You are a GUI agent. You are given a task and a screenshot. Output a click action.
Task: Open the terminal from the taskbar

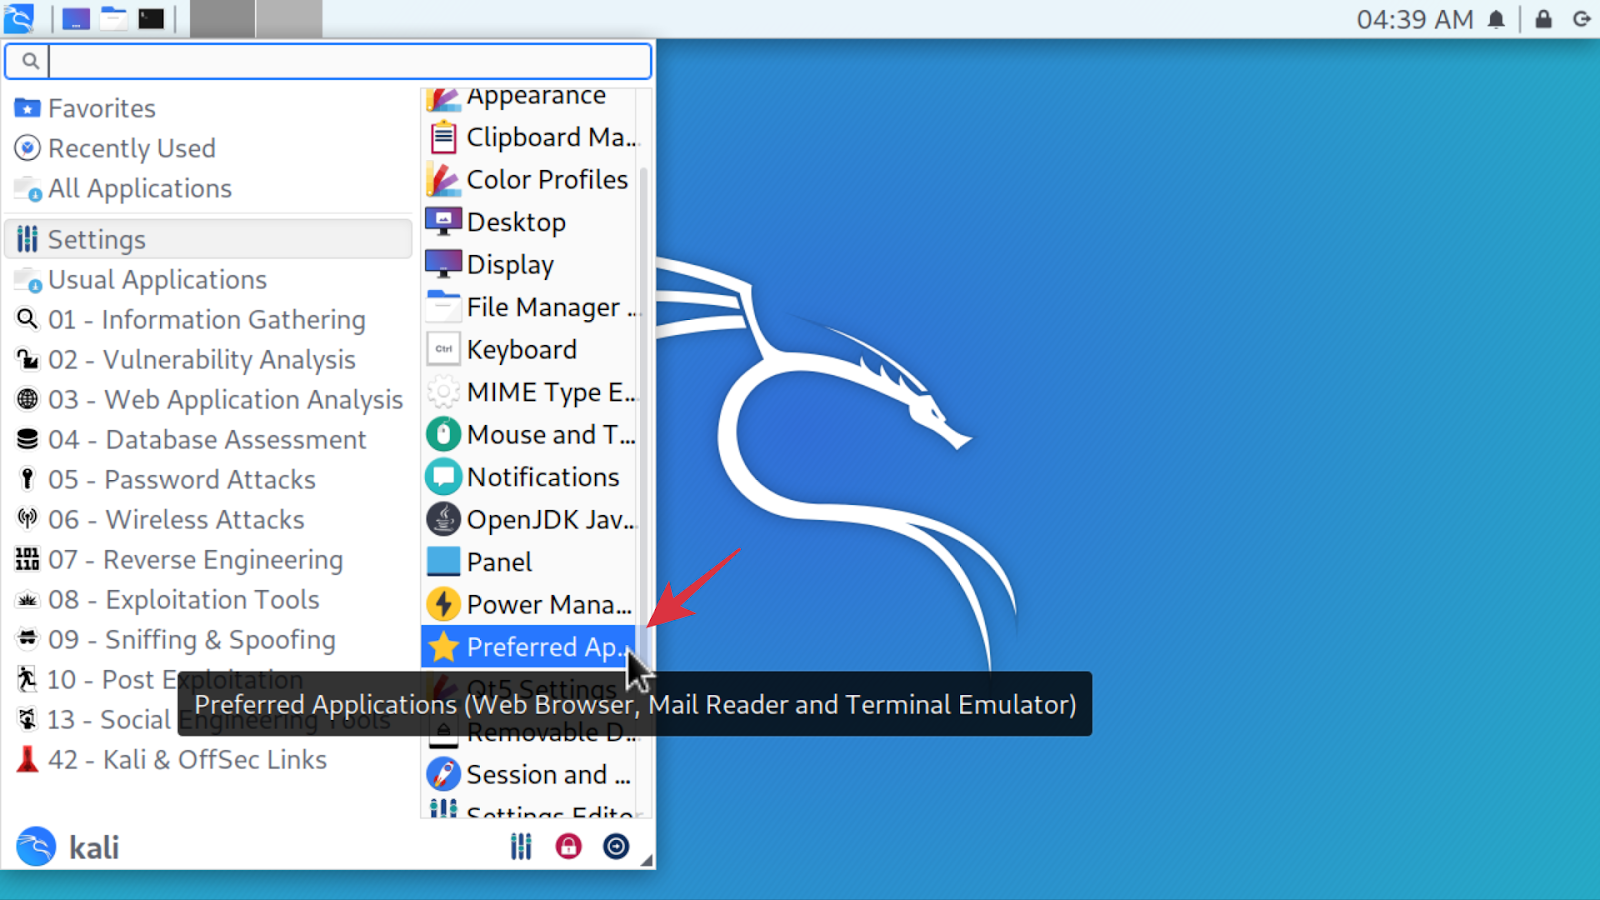150,17
